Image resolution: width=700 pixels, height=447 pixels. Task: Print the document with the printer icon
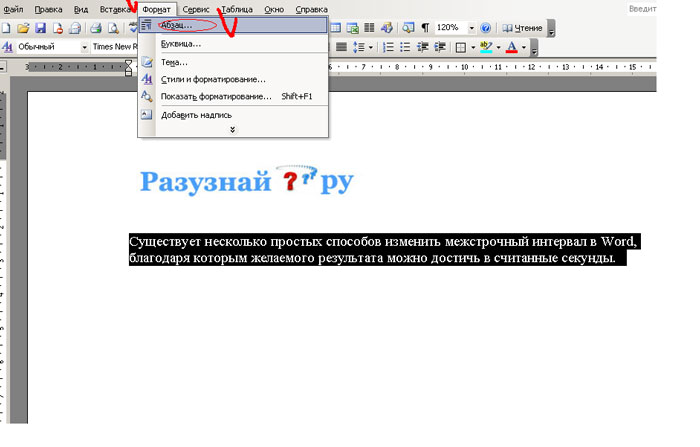(x=96, y=28)
